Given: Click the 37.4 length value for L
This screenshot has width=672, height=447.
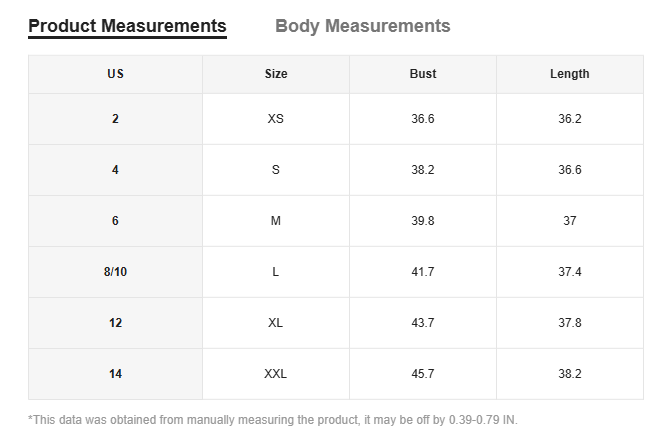Looking at the screenshot, I should (x=569, y=272).
